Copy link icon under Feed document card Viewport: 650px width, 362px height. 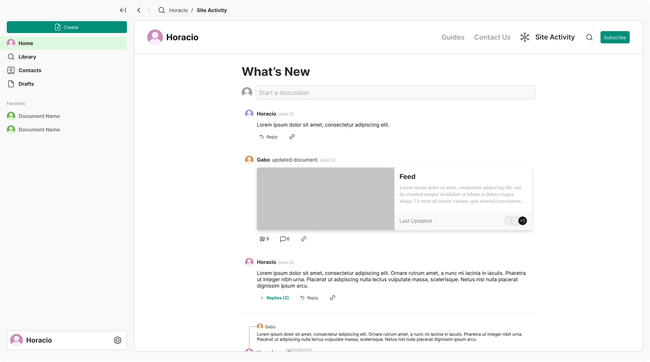(303, 239)
